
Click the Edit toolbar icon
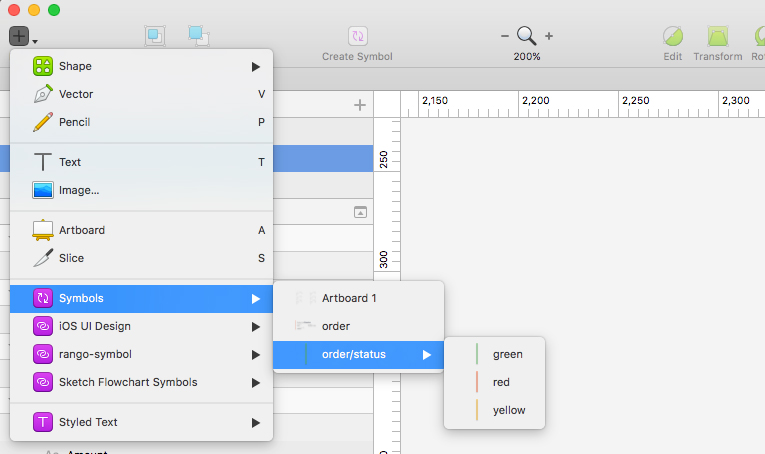pyautogui.click(x=673, y=36)
